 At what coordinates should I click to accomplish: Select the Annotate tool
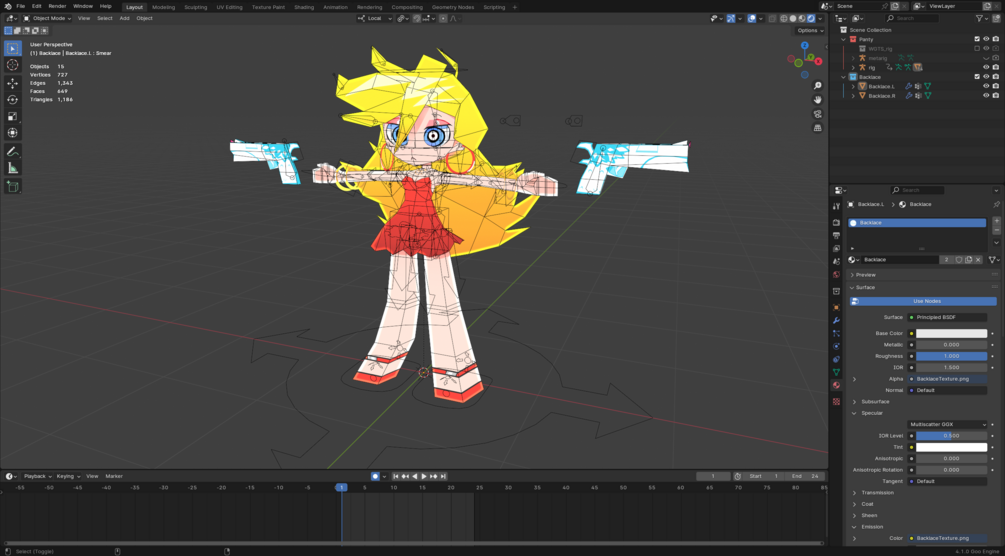coord(12,151)
